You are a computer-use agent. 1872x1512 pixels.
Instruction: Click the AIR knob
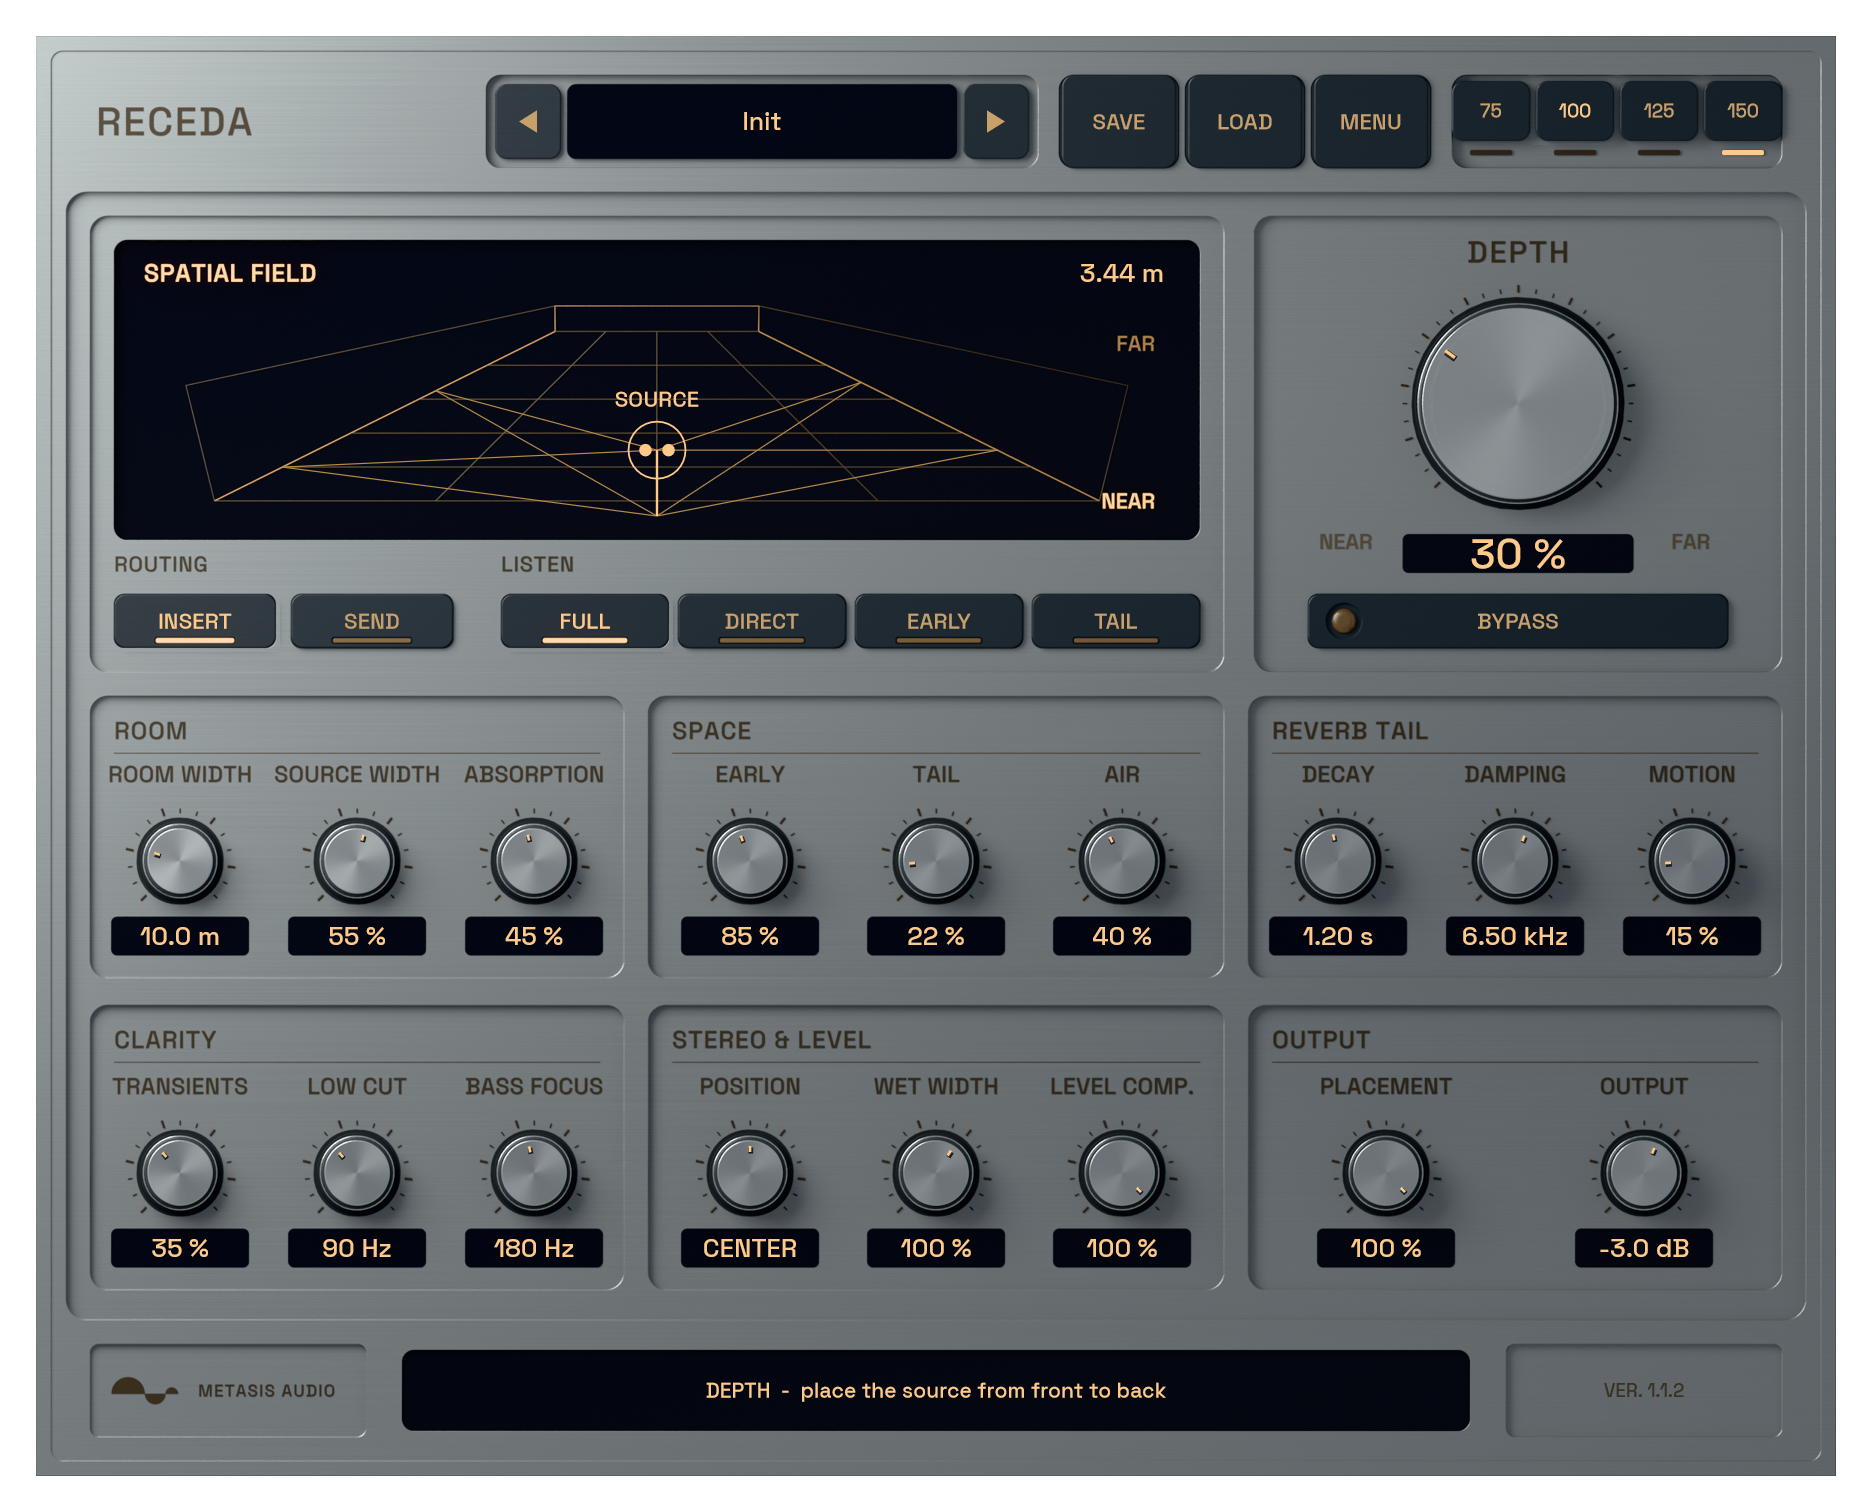(x=1122, y=861)
